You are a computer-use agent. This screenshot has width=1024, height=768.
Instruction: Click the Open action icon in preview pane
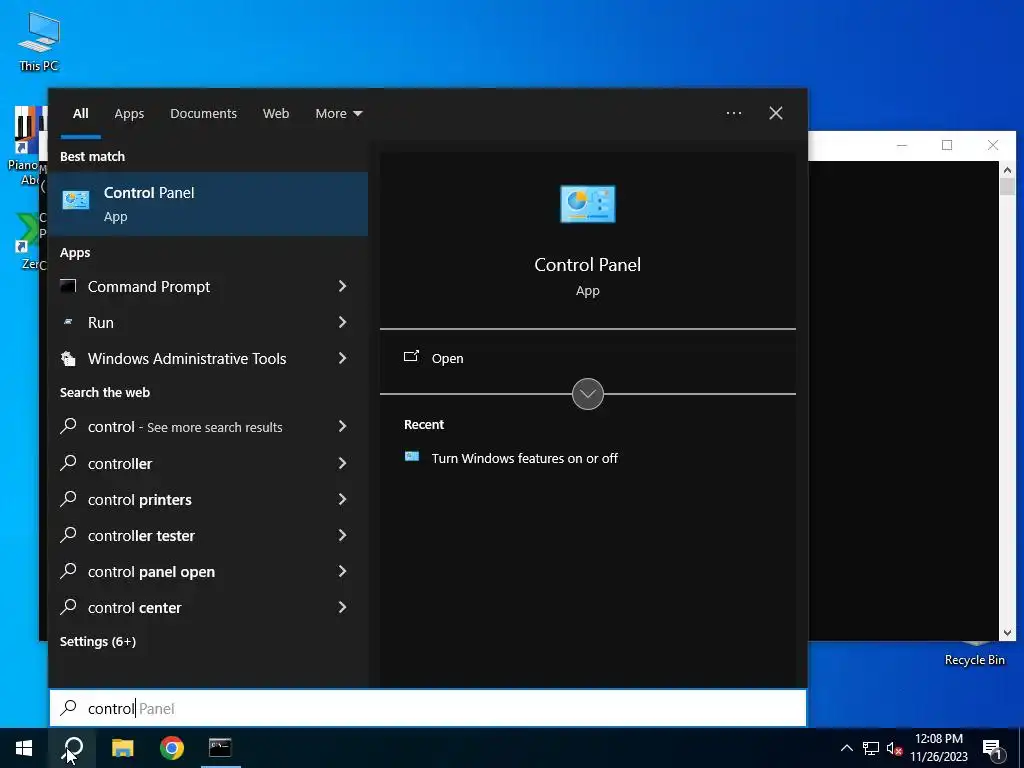pos(411,357)
